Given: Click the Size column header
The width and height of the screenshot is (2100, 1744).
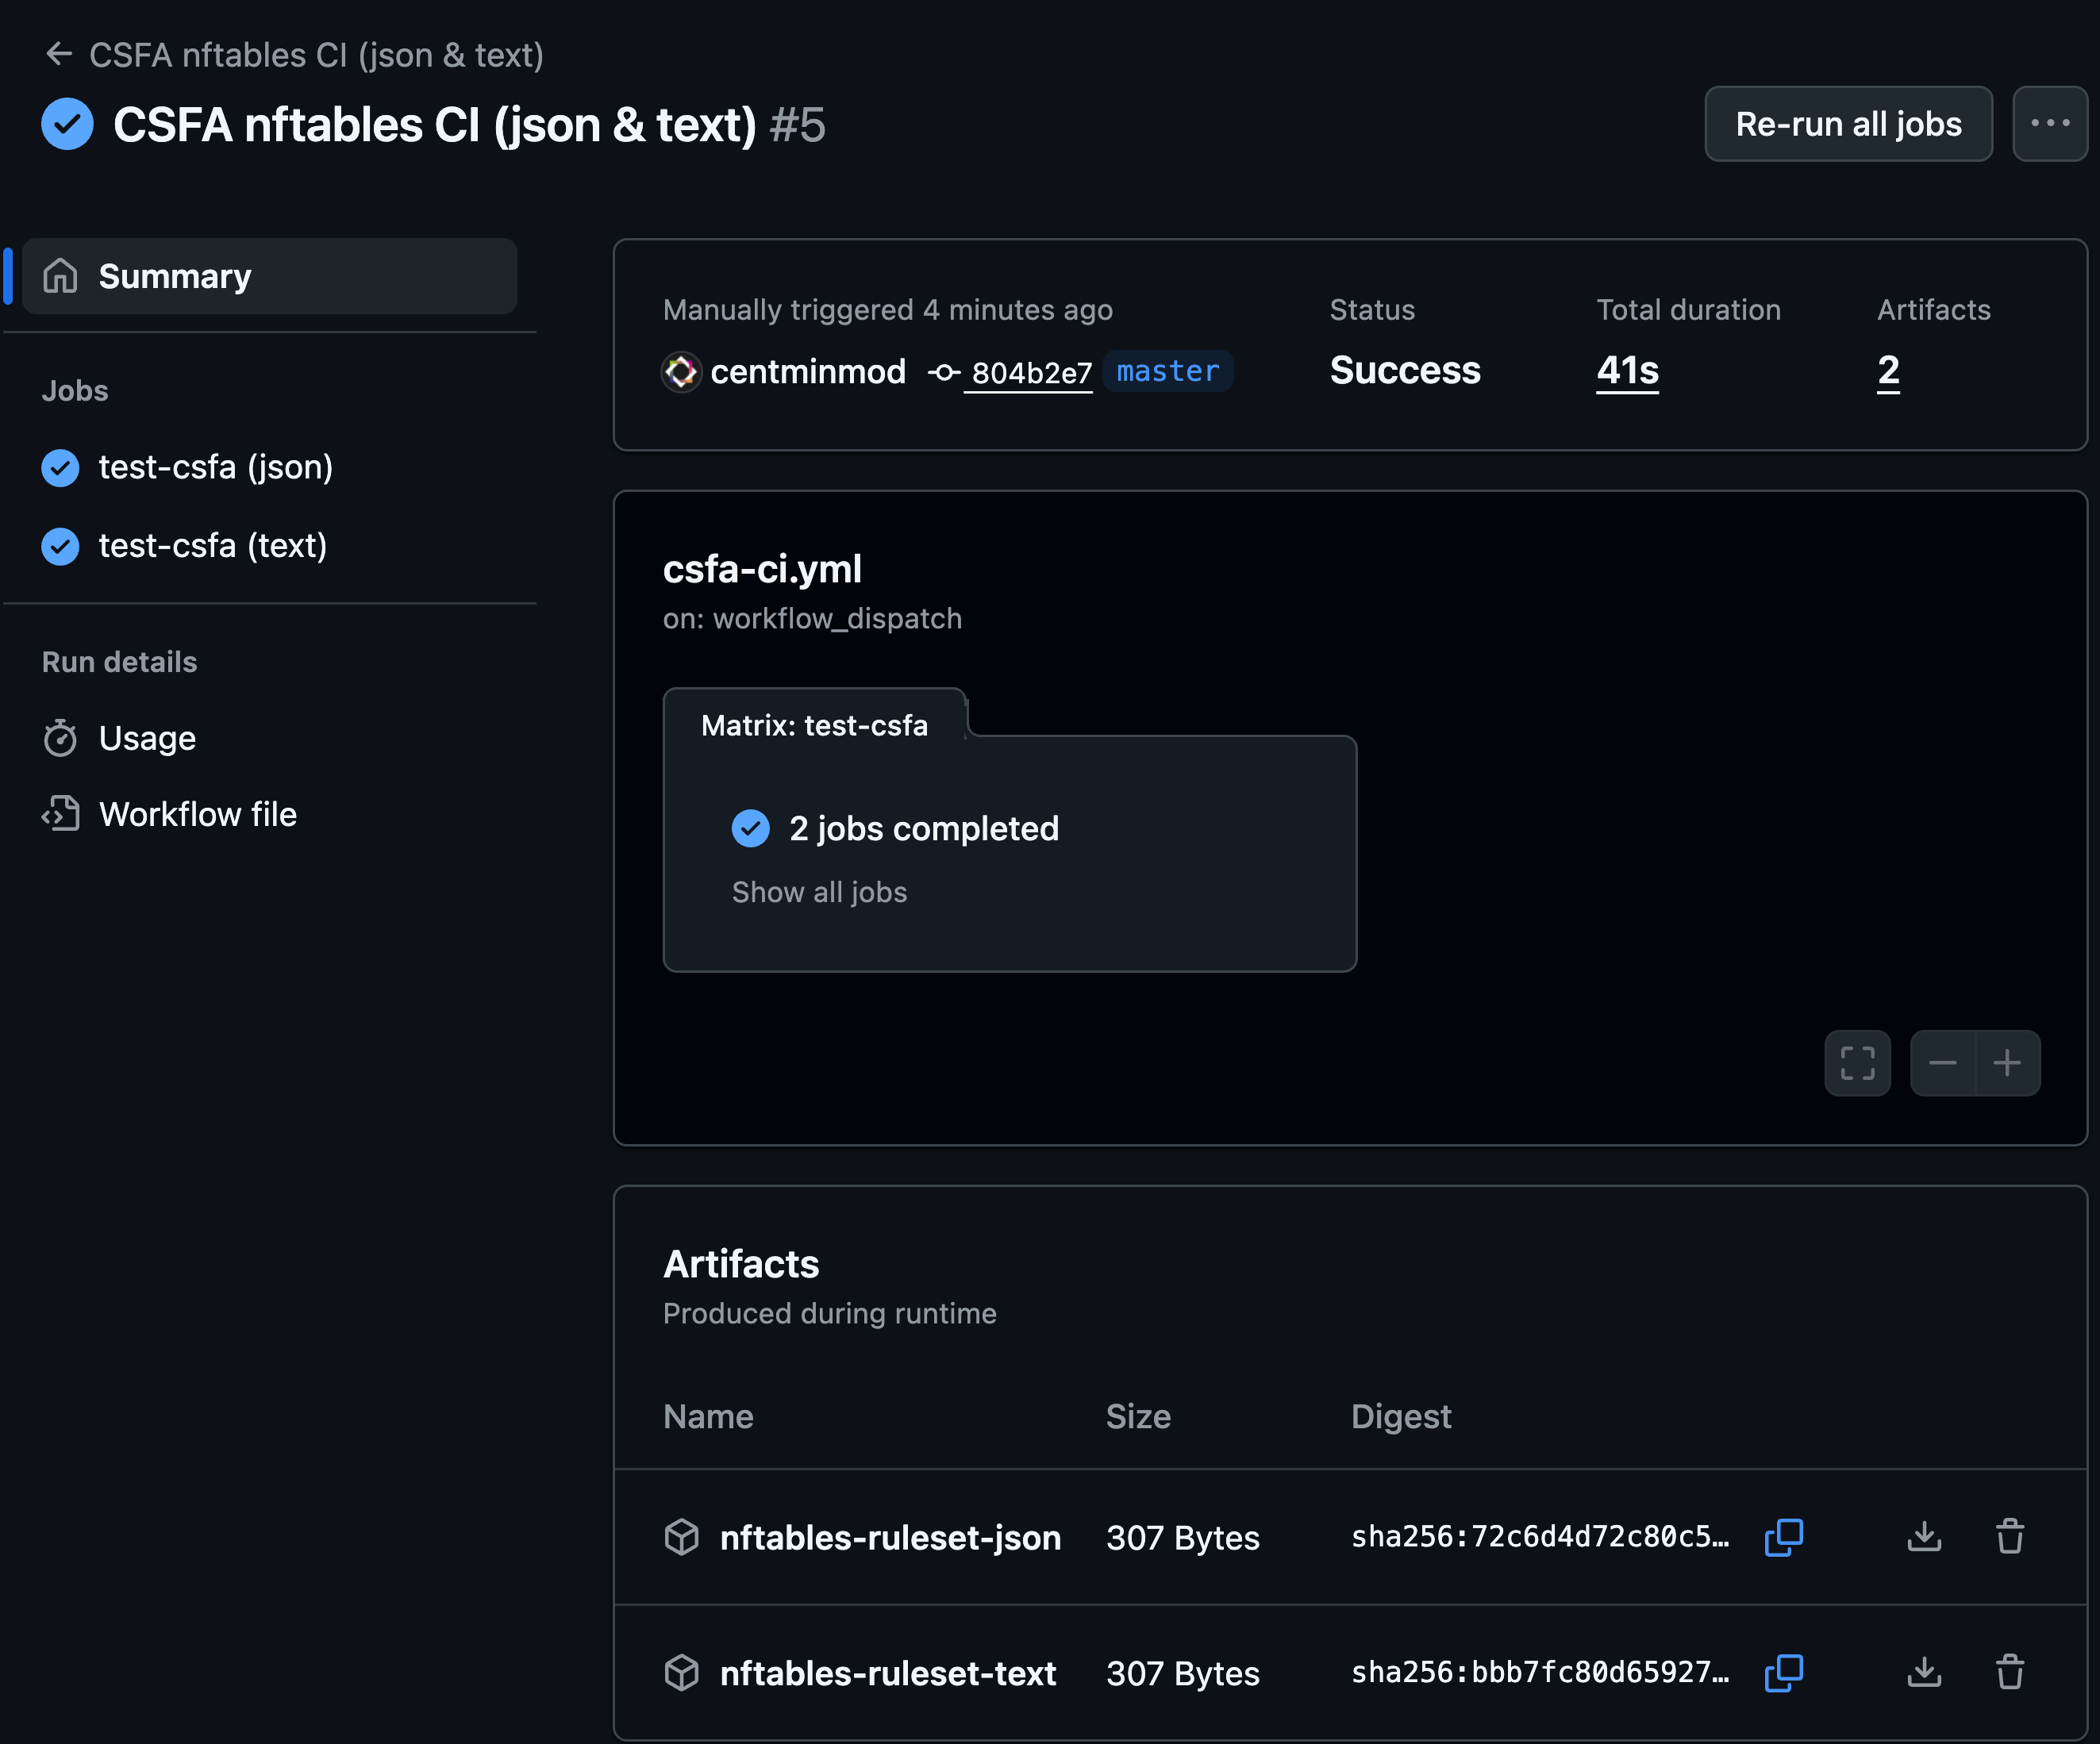Looking at the screenshot, I should pyautogui.click(x=1138, y=1416).
